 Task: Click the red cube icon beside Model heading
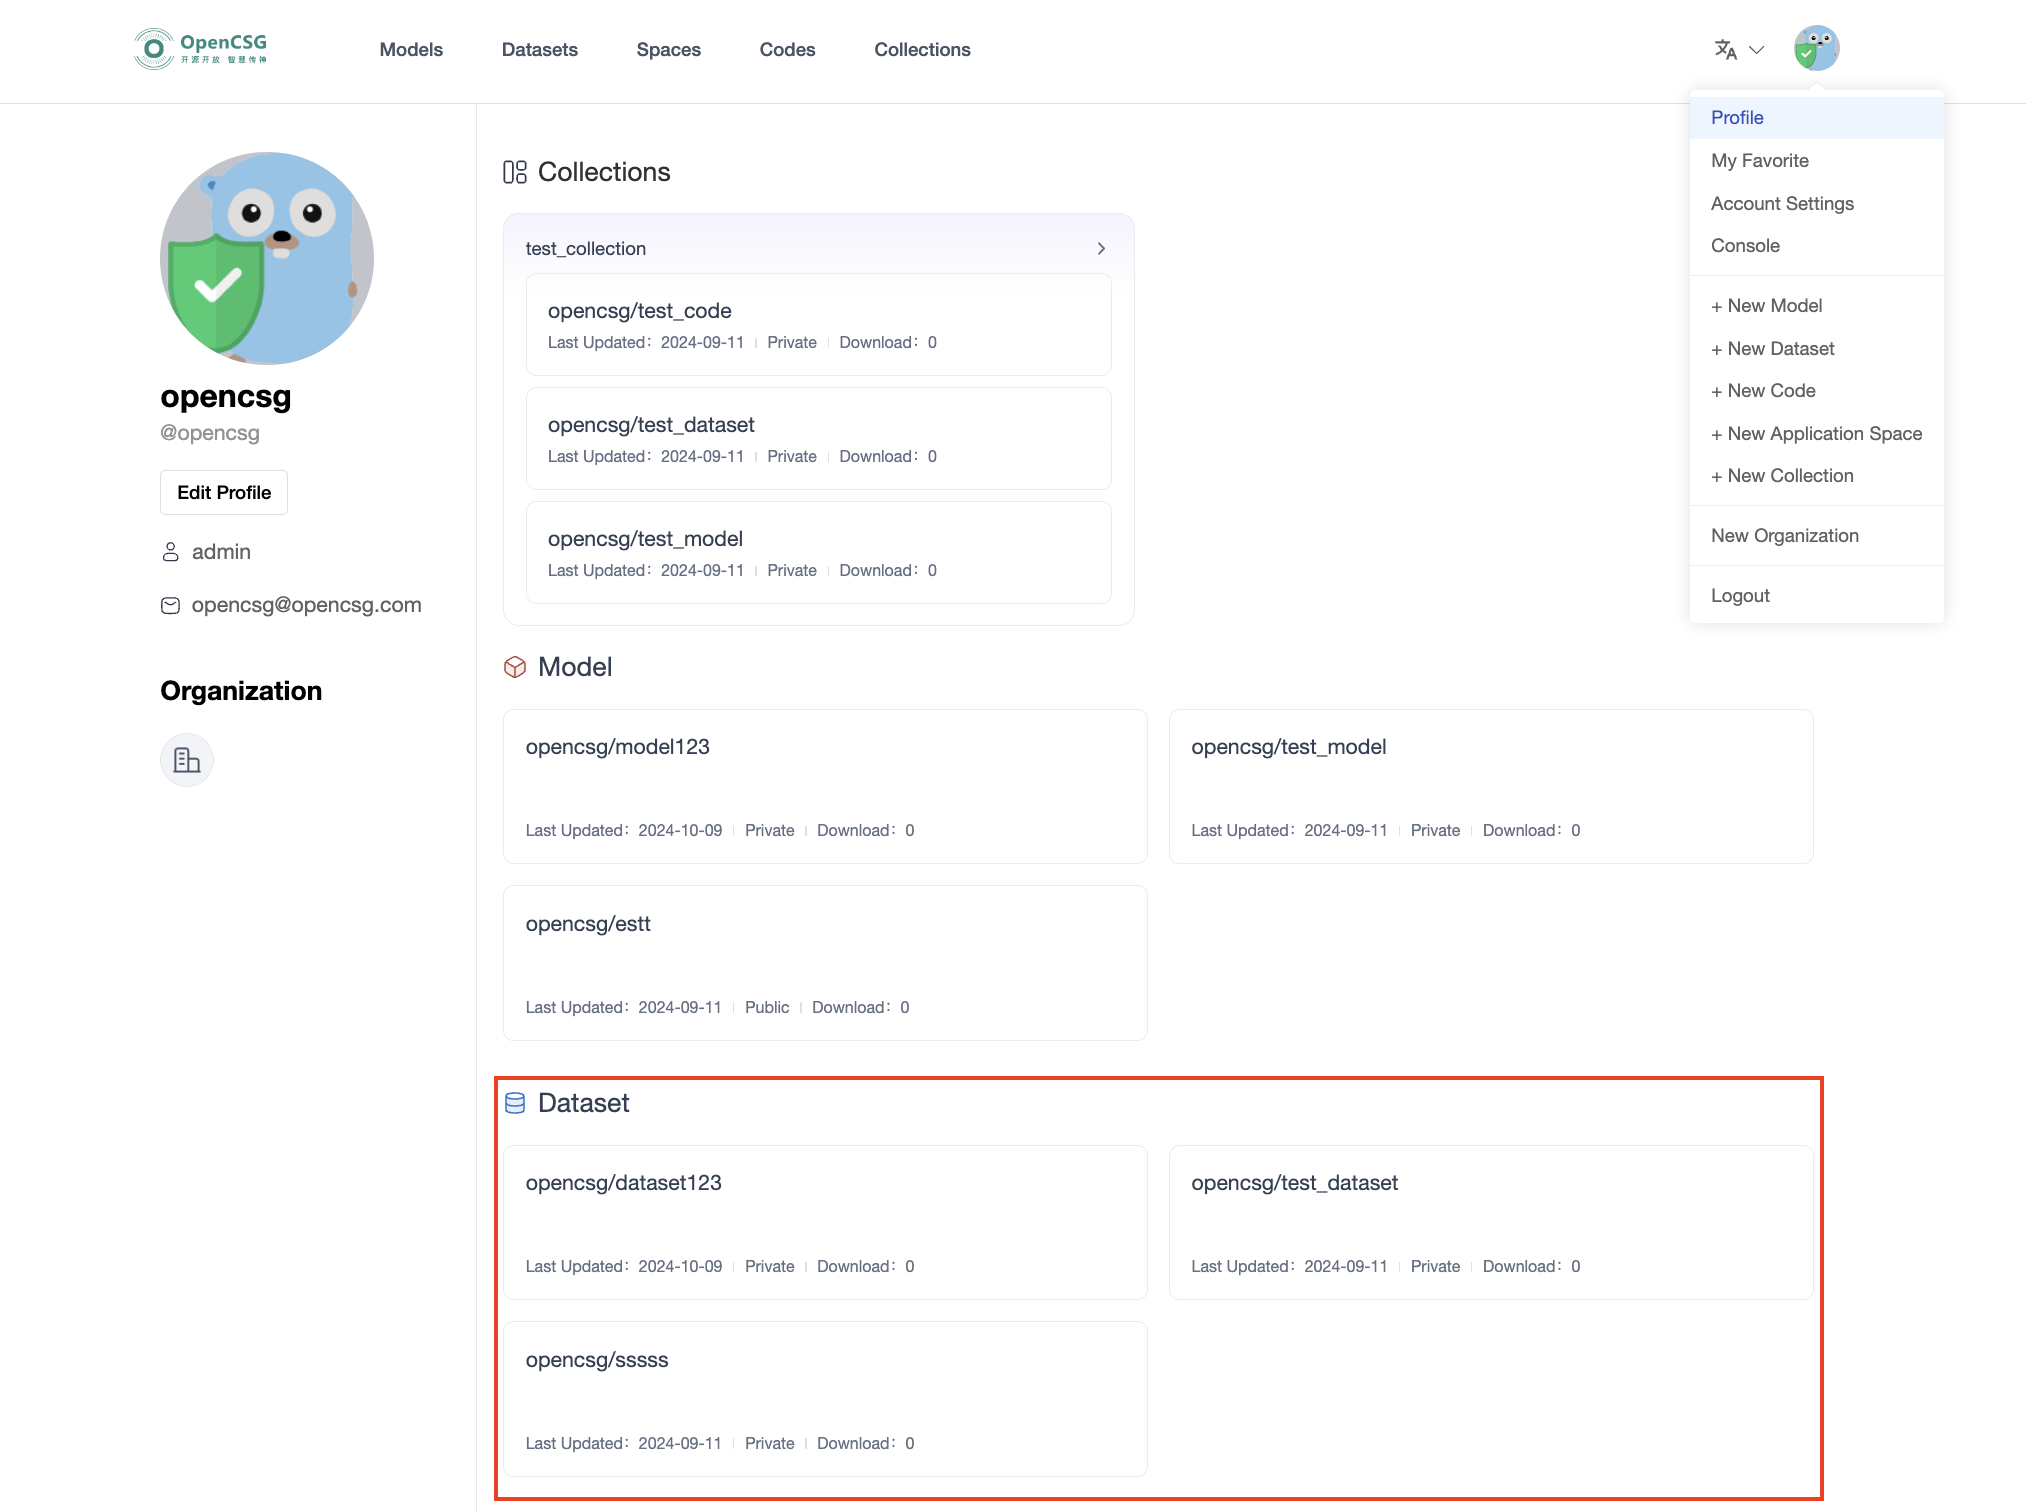click(514, 667)
